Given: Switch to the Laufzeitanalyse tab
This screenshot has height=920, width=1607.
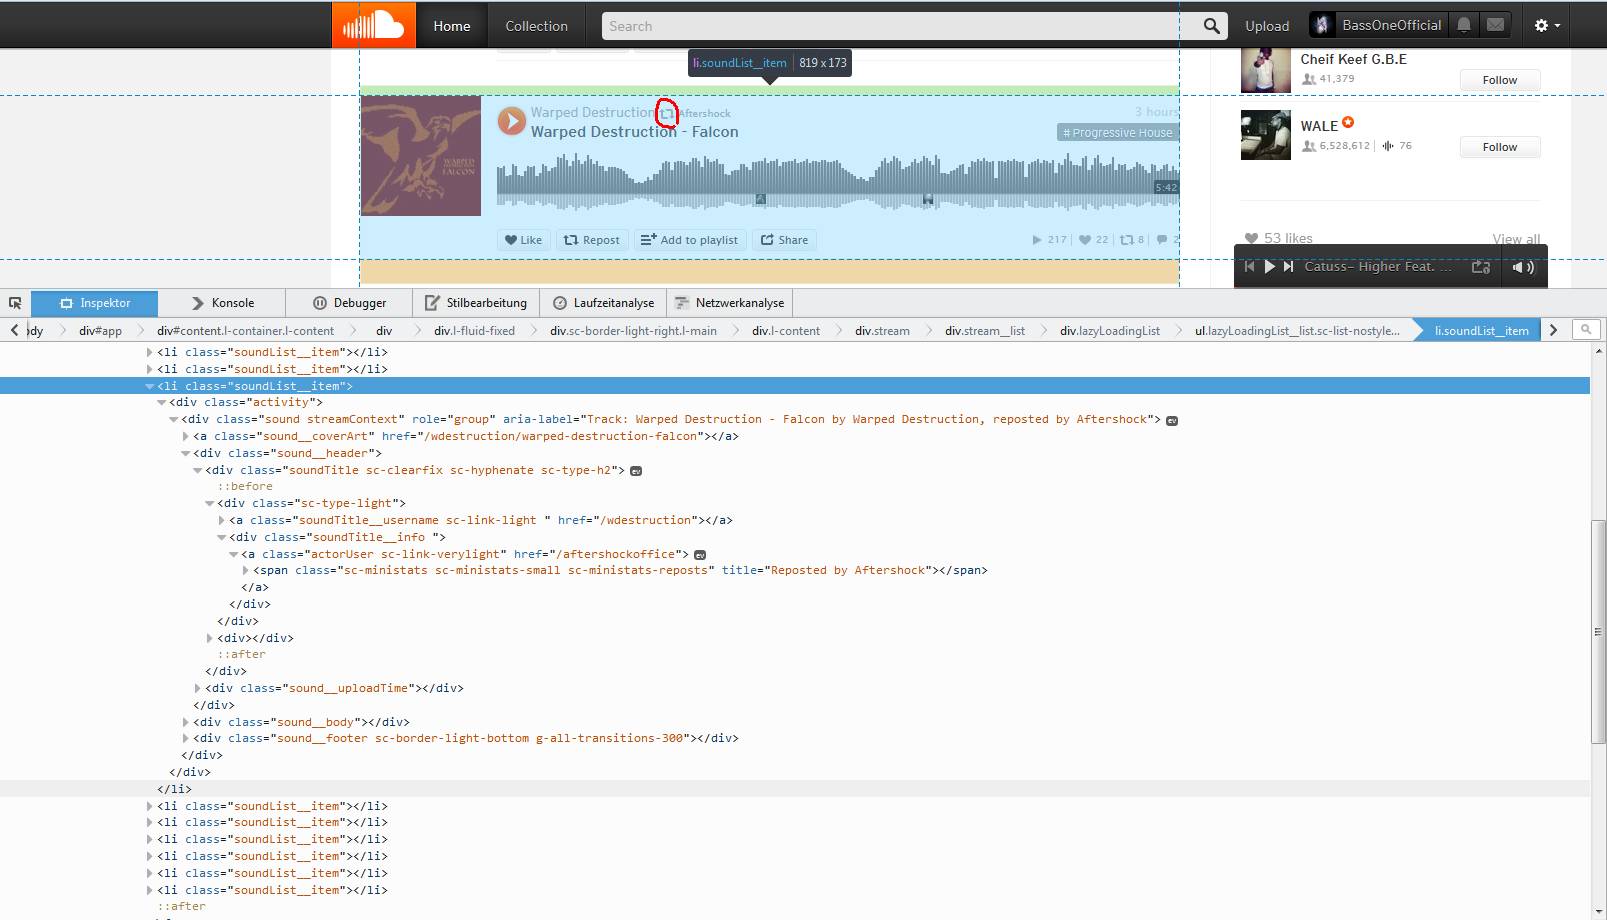Looking at the screenshot, I should 603,303.
